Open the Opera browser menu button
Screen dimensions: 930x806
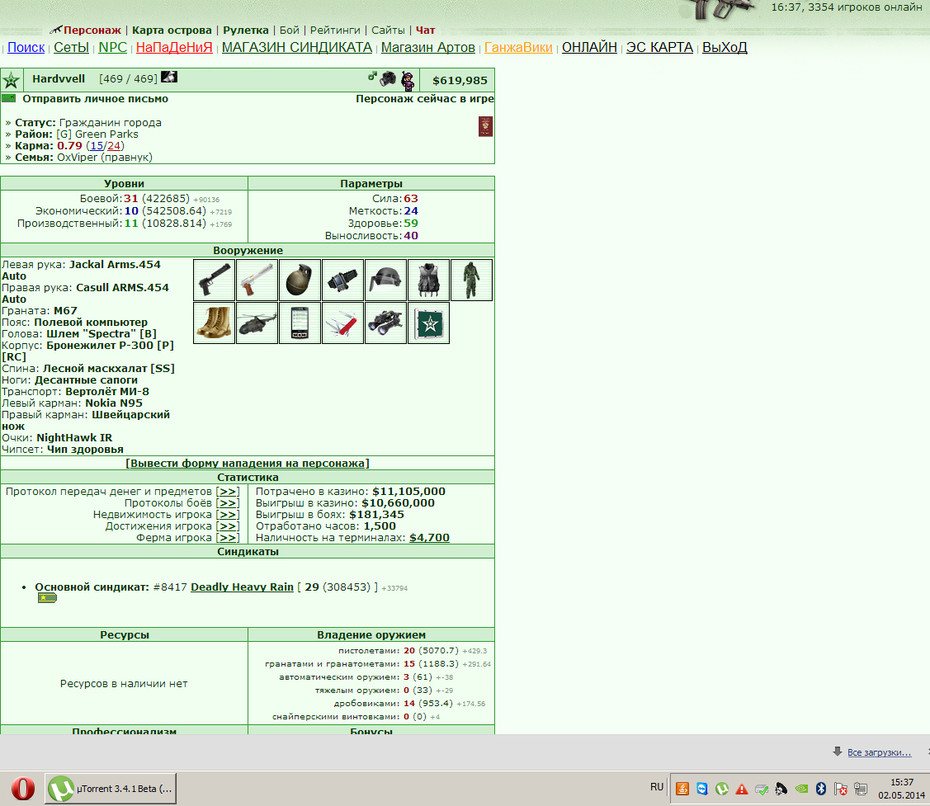tap(23, 789)
